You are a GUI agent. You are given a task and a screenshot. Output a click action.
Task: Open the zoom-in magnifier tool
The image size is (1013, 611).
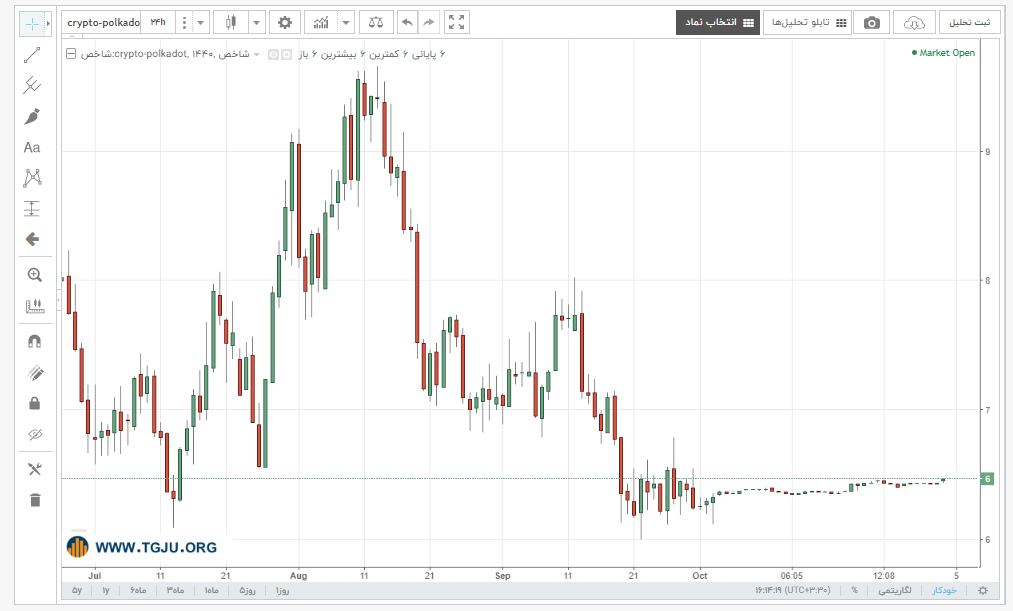tap(34, 275)
